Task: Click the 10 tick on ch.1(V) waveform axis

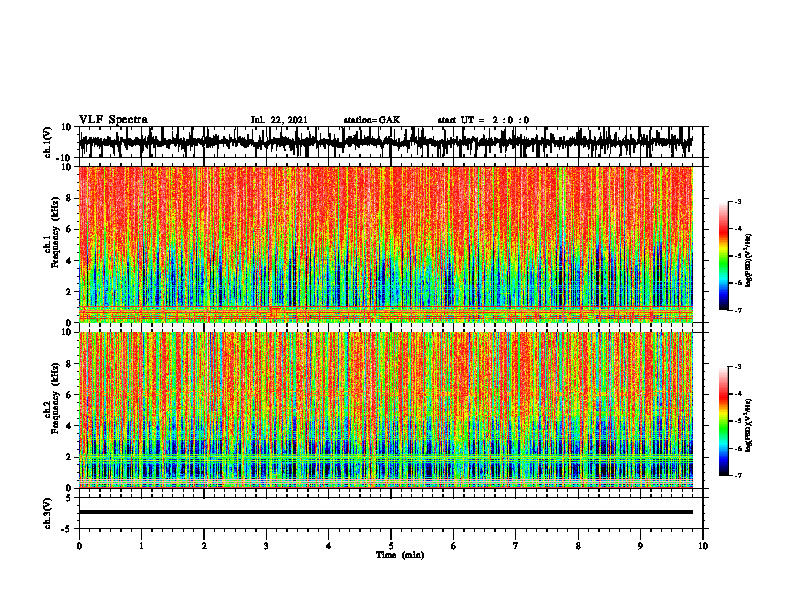Action: tap(67, 128)
